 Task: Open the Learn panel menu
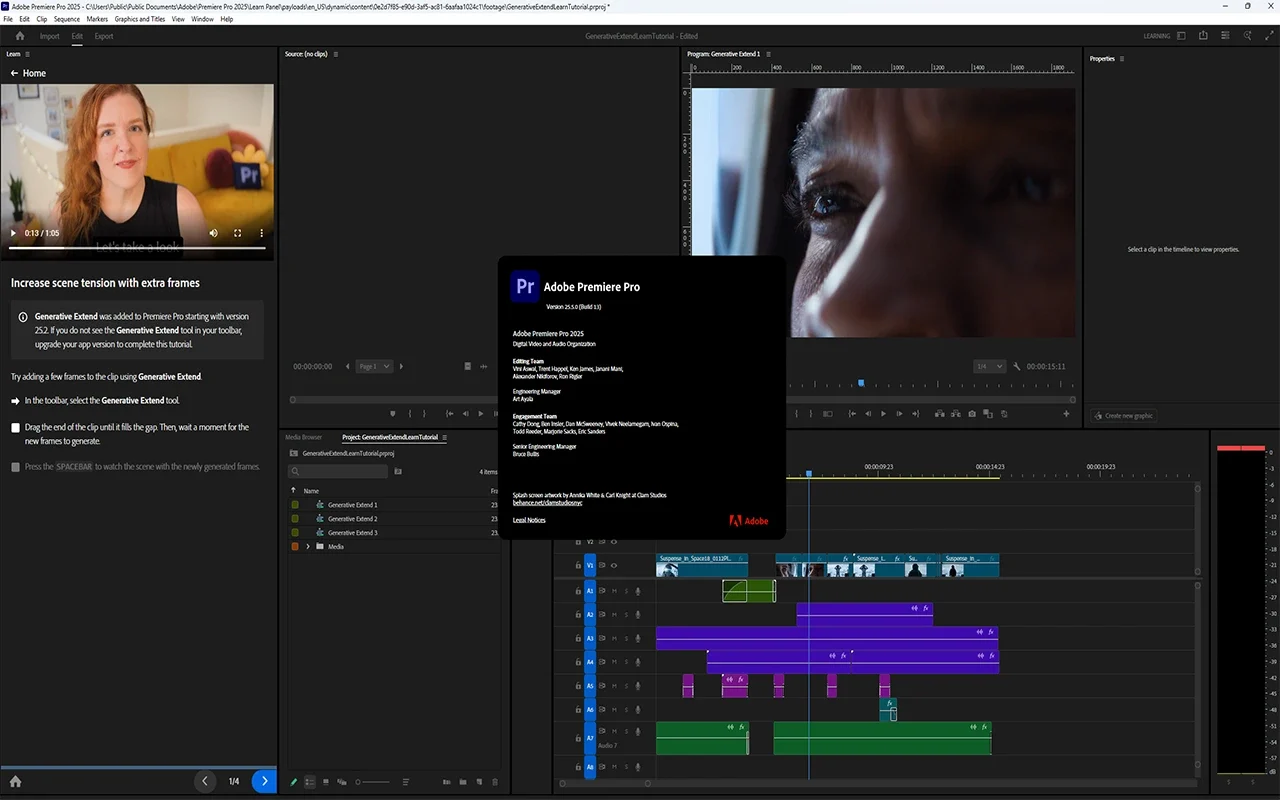coord(28,54)
